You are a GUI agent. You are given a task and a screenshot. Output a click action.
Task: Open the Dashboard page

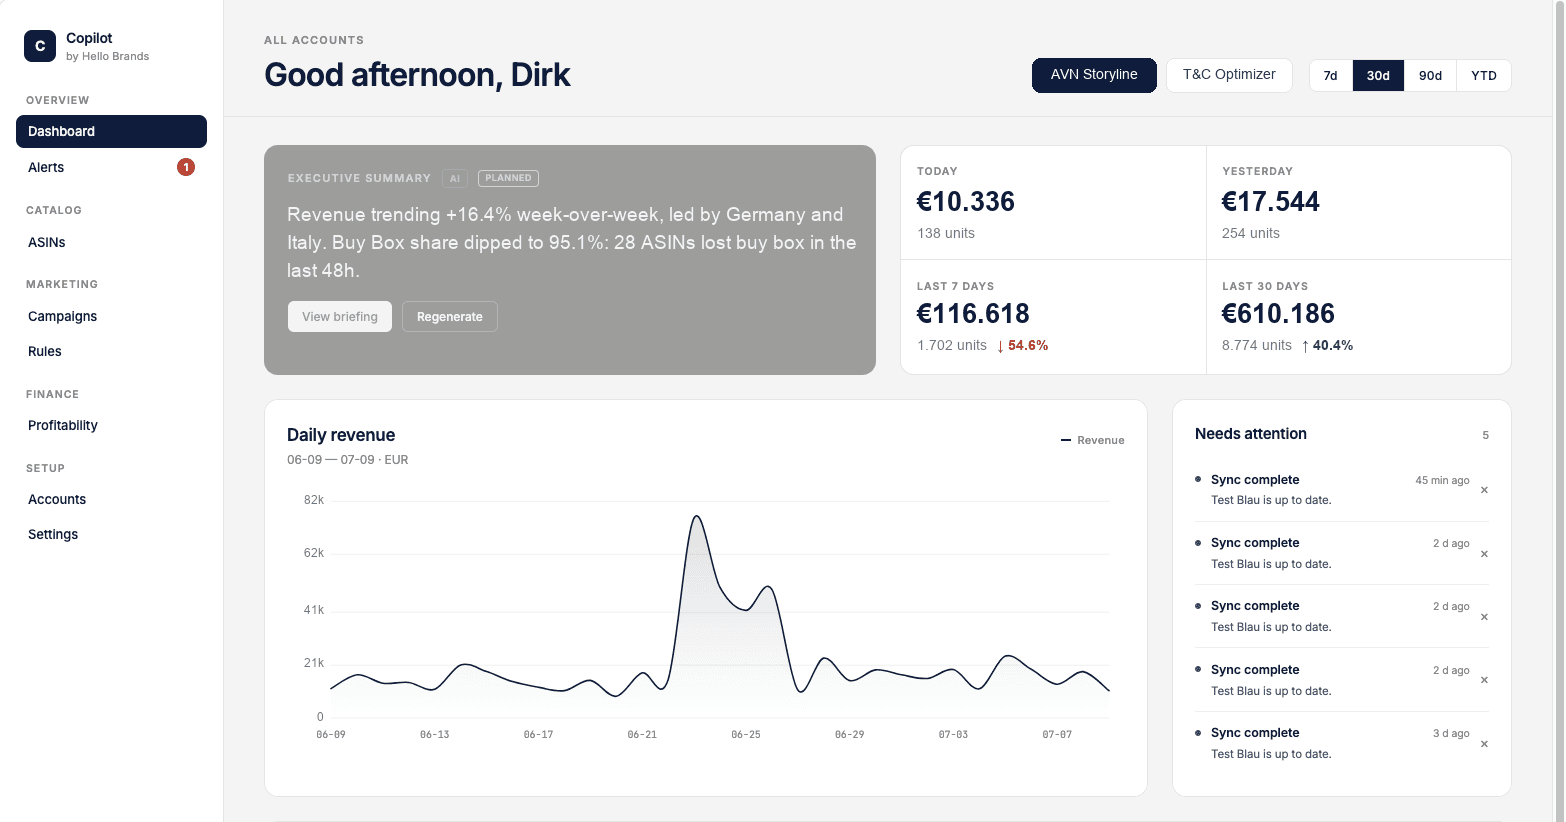(x=111, y=131)
